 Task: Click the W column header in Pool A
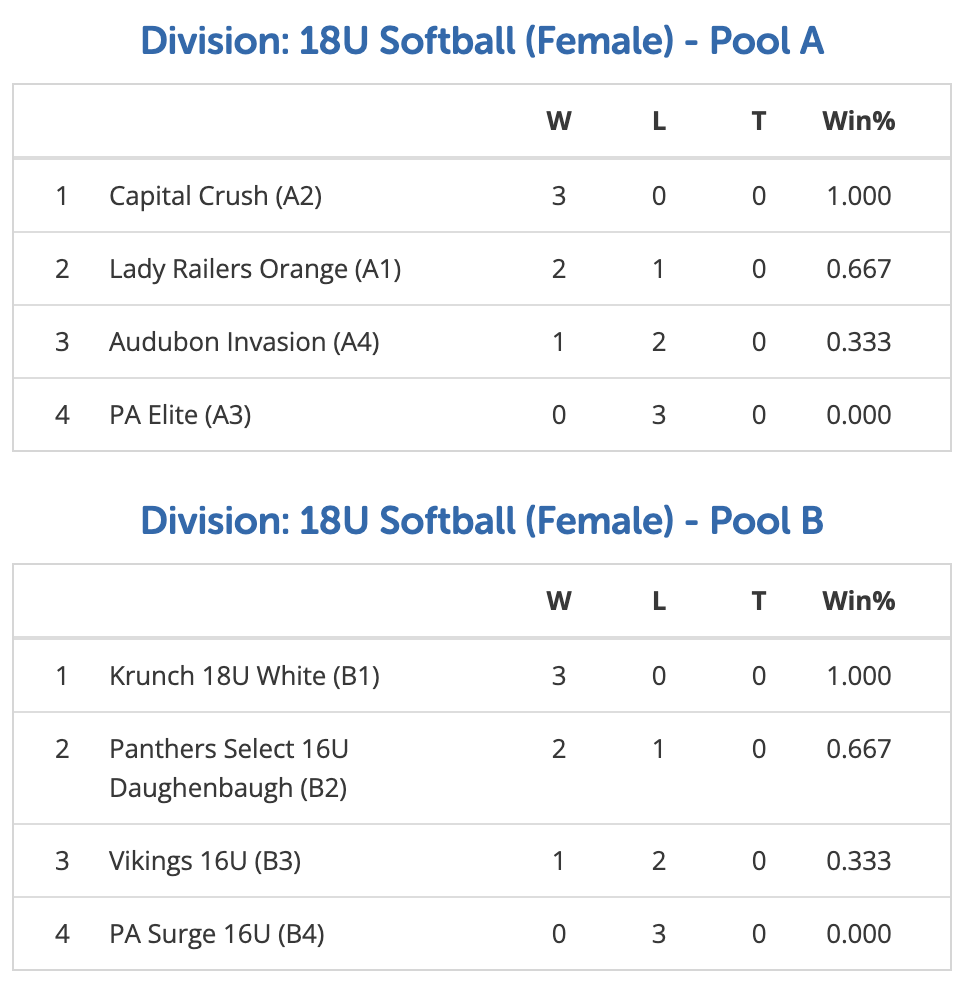click(x=559, y=121)
